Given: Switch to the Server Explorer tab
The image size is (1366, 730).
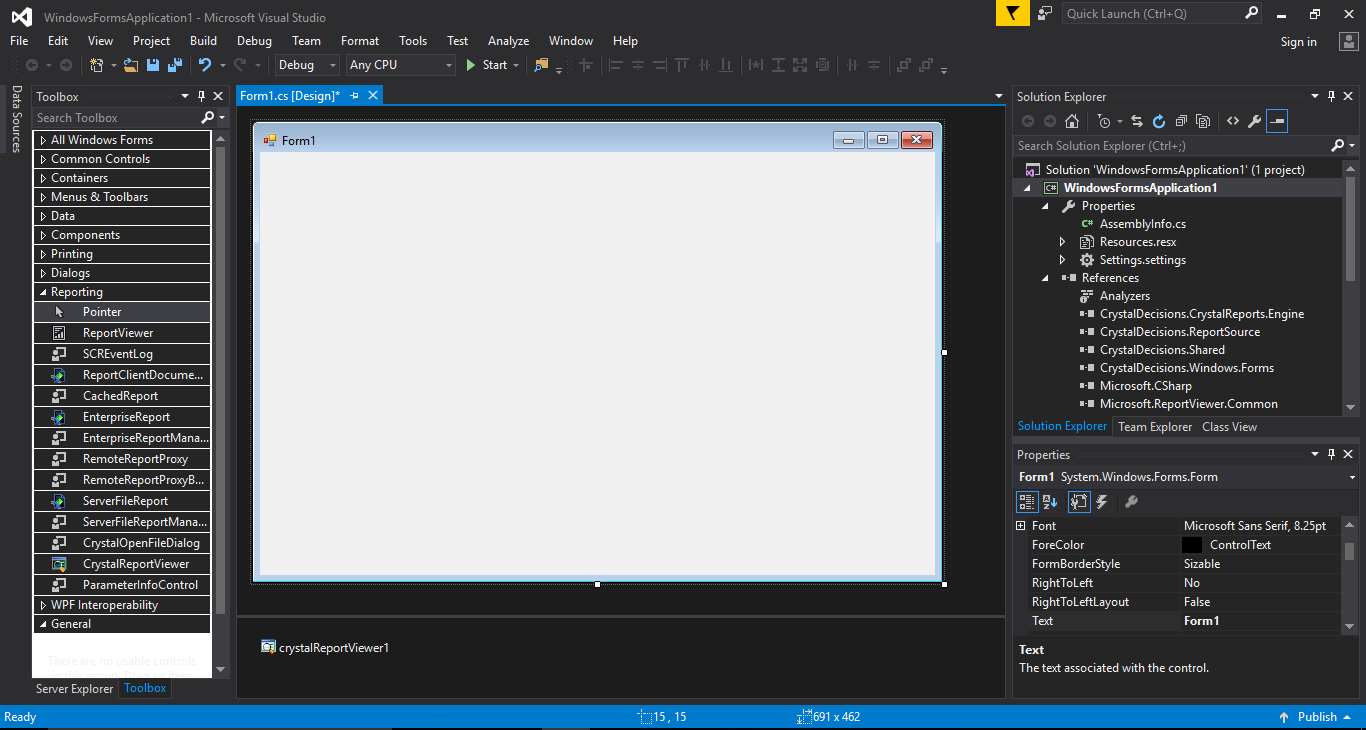Looking at the screenshot, I should point(75,689).
